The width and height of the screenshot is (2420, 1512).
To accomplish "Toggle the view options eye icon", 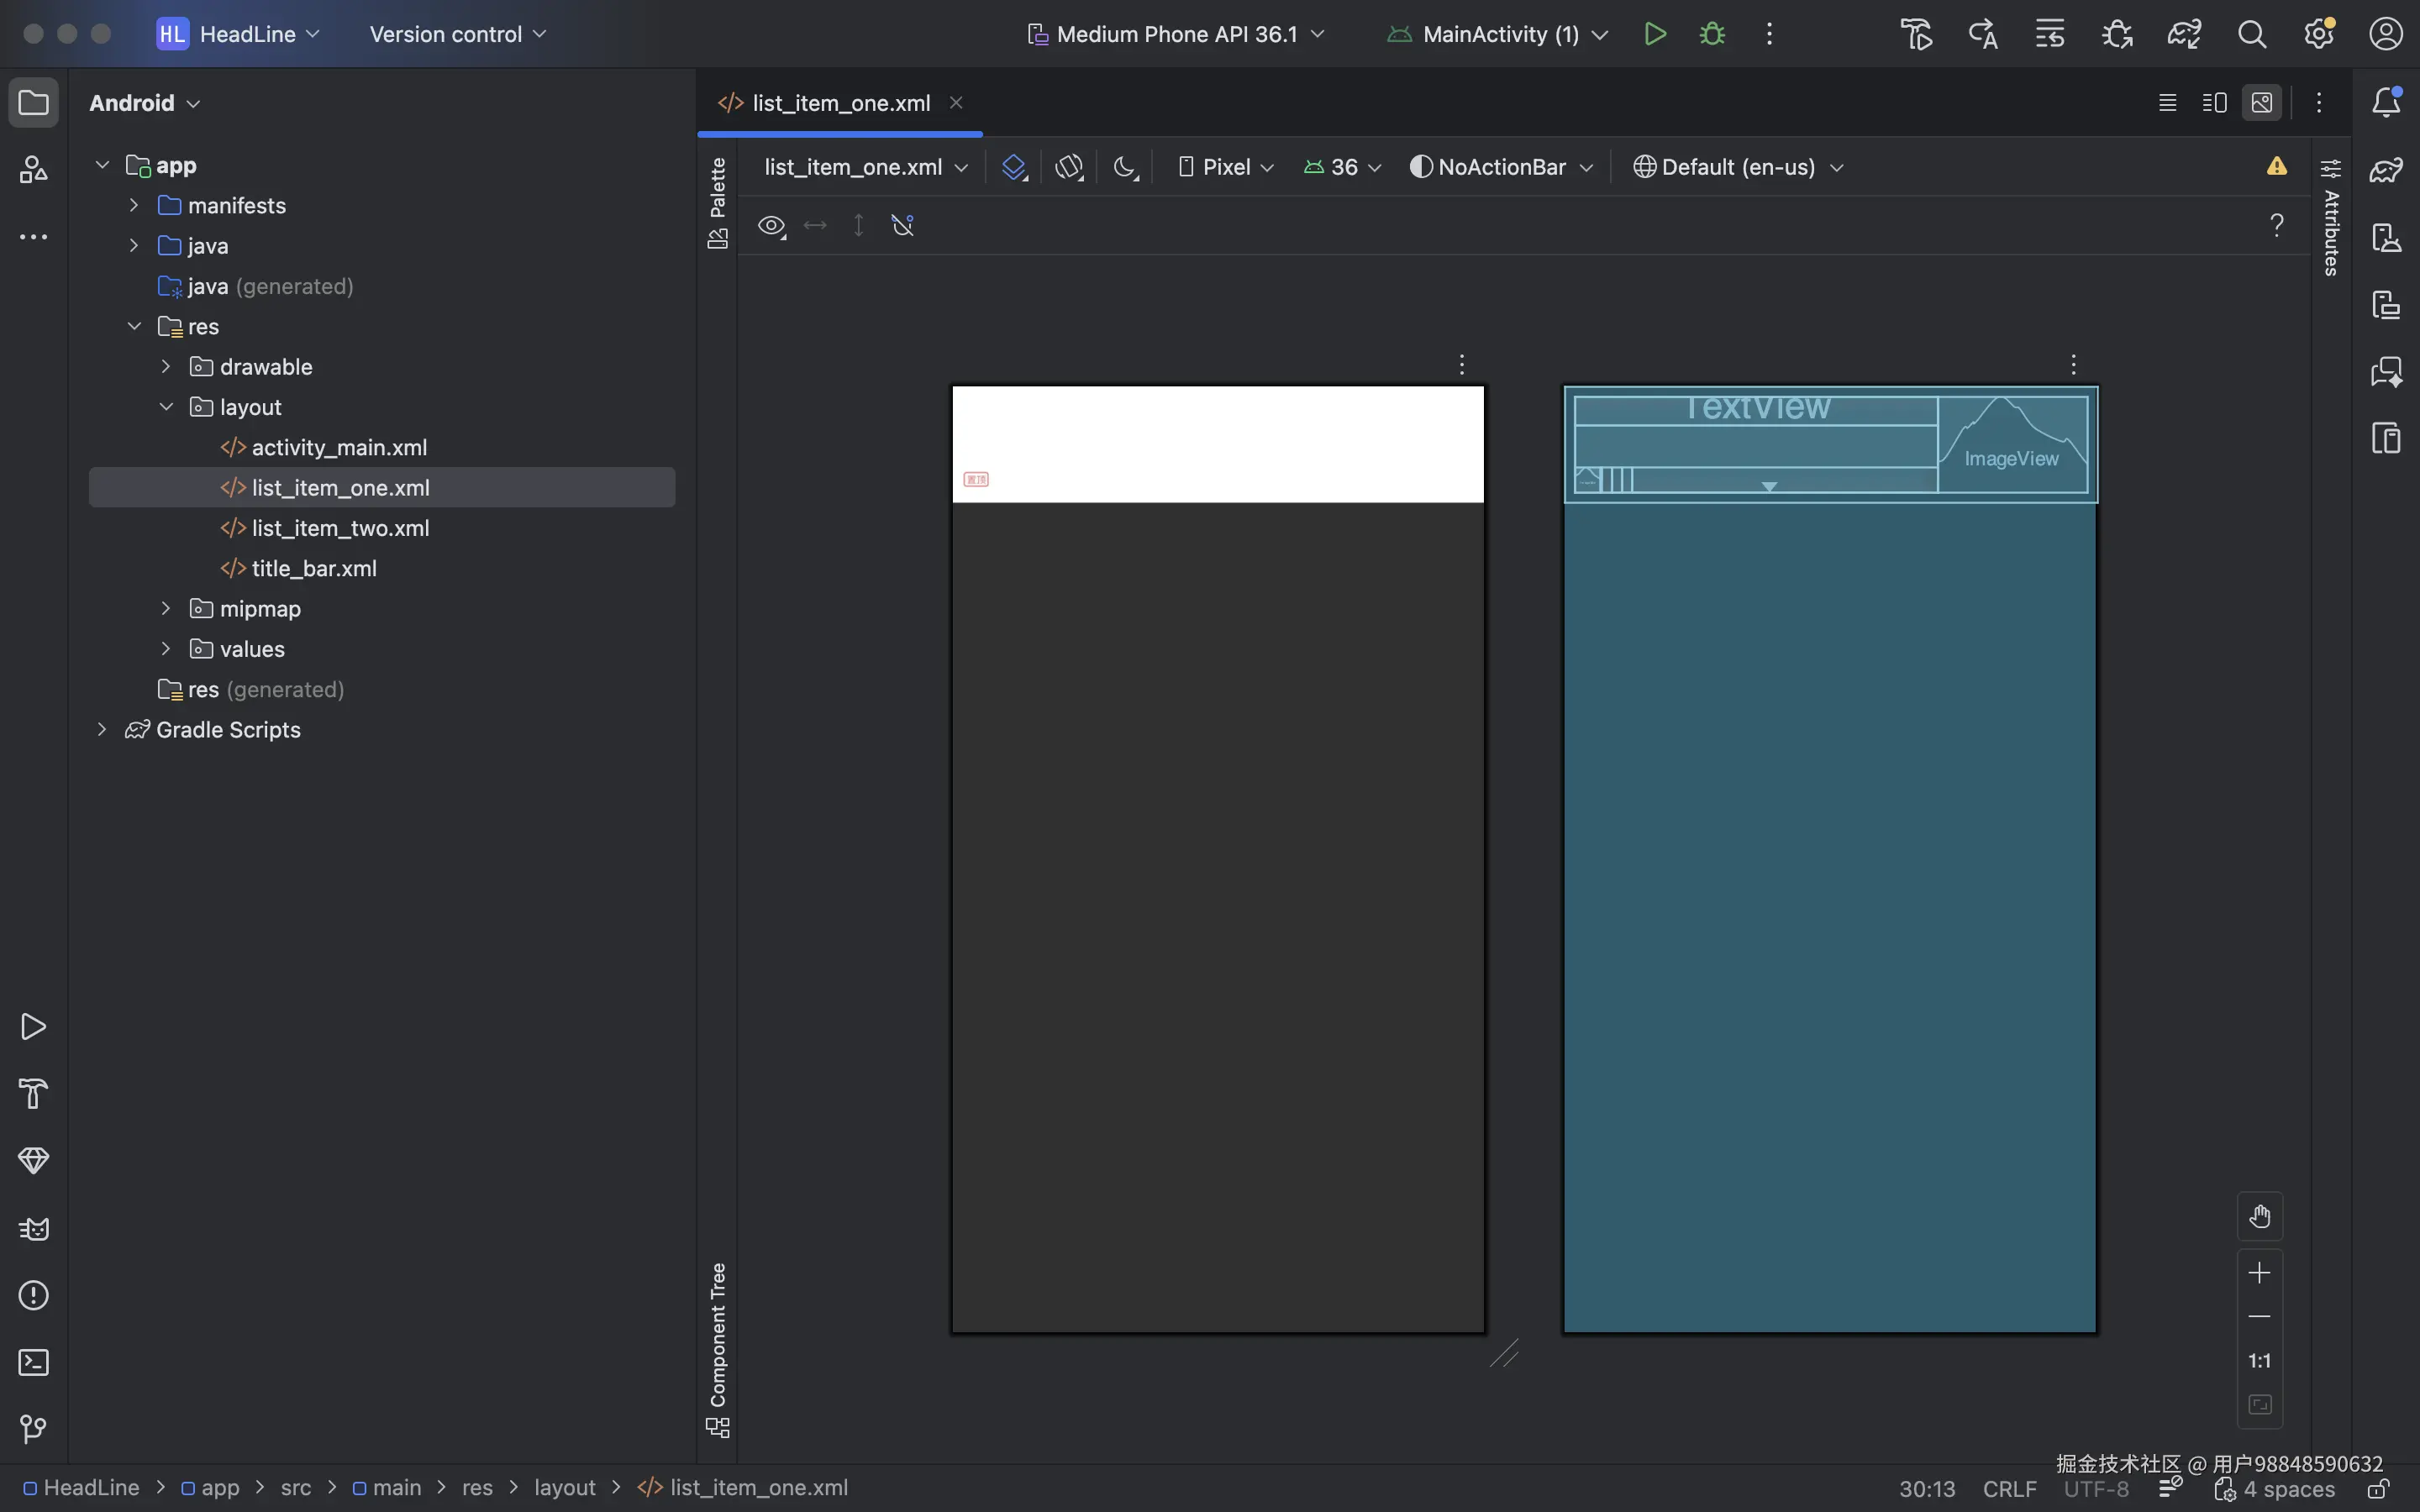I will (x=771, y=226).
